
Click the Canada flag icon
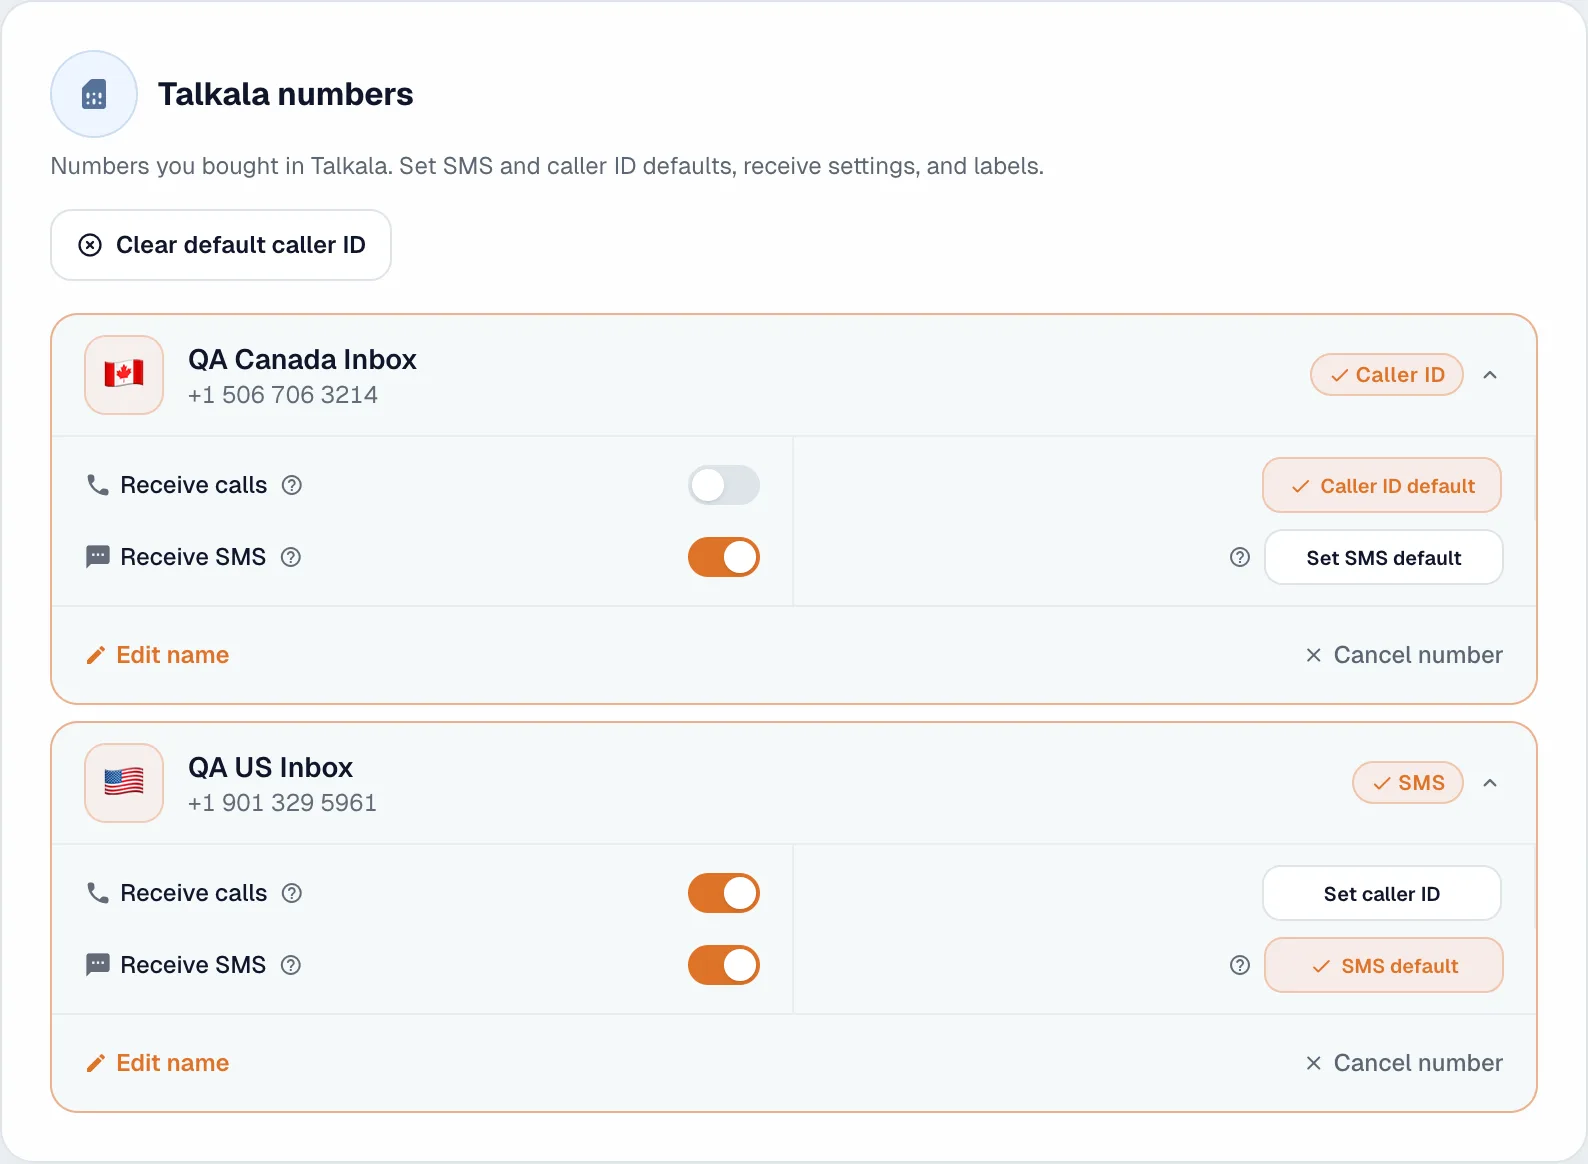coord(124,374)
